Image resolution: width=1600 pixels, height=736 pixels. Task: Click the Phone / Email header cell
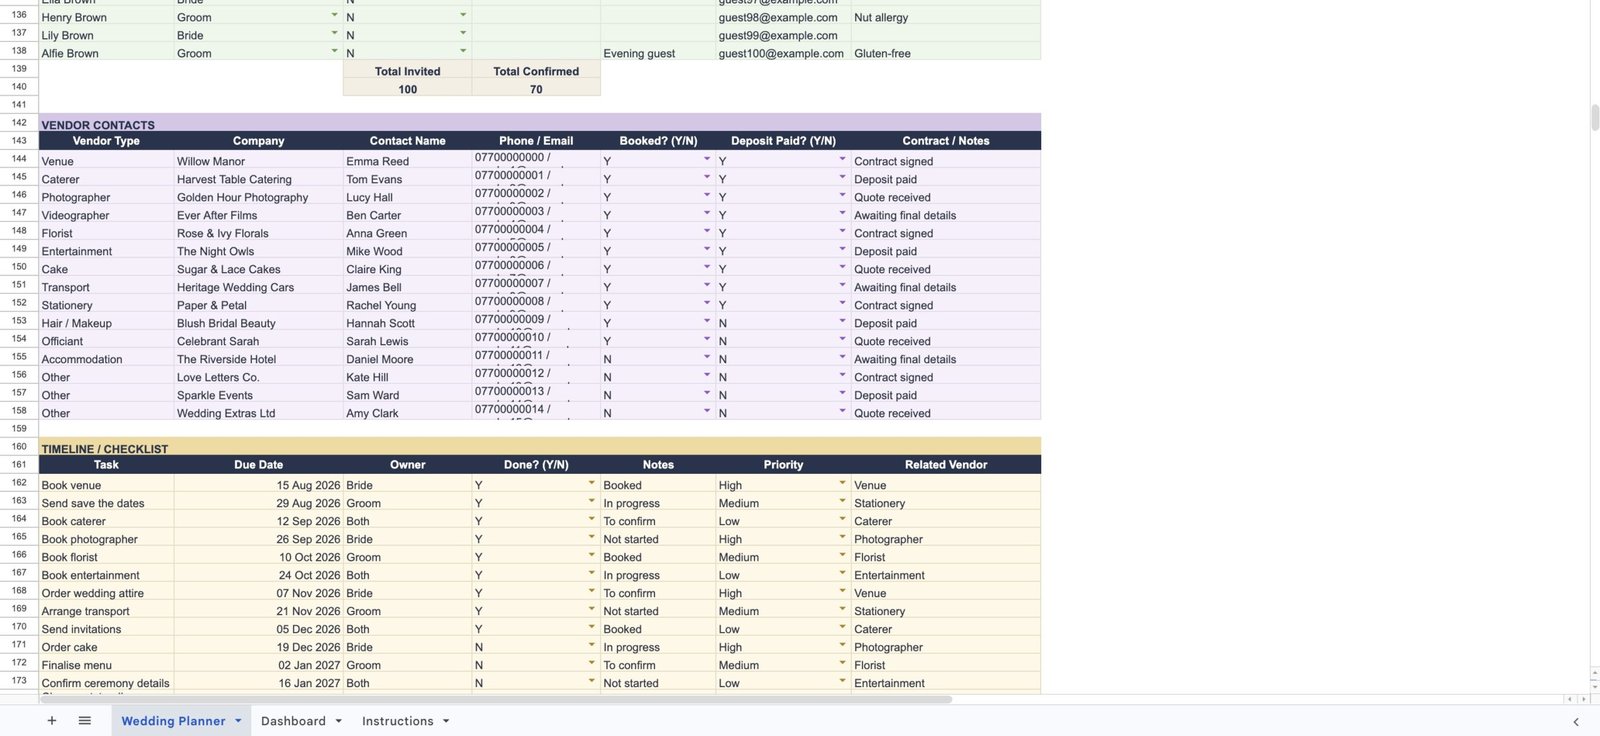[x=536, y=141]
